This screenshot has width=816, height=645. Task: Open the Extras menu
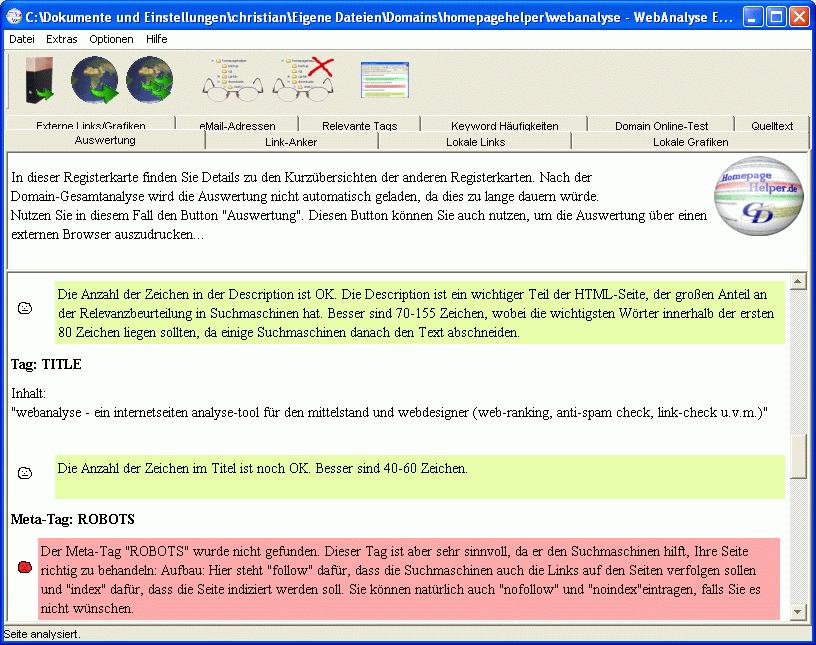[x=61, y=39]
